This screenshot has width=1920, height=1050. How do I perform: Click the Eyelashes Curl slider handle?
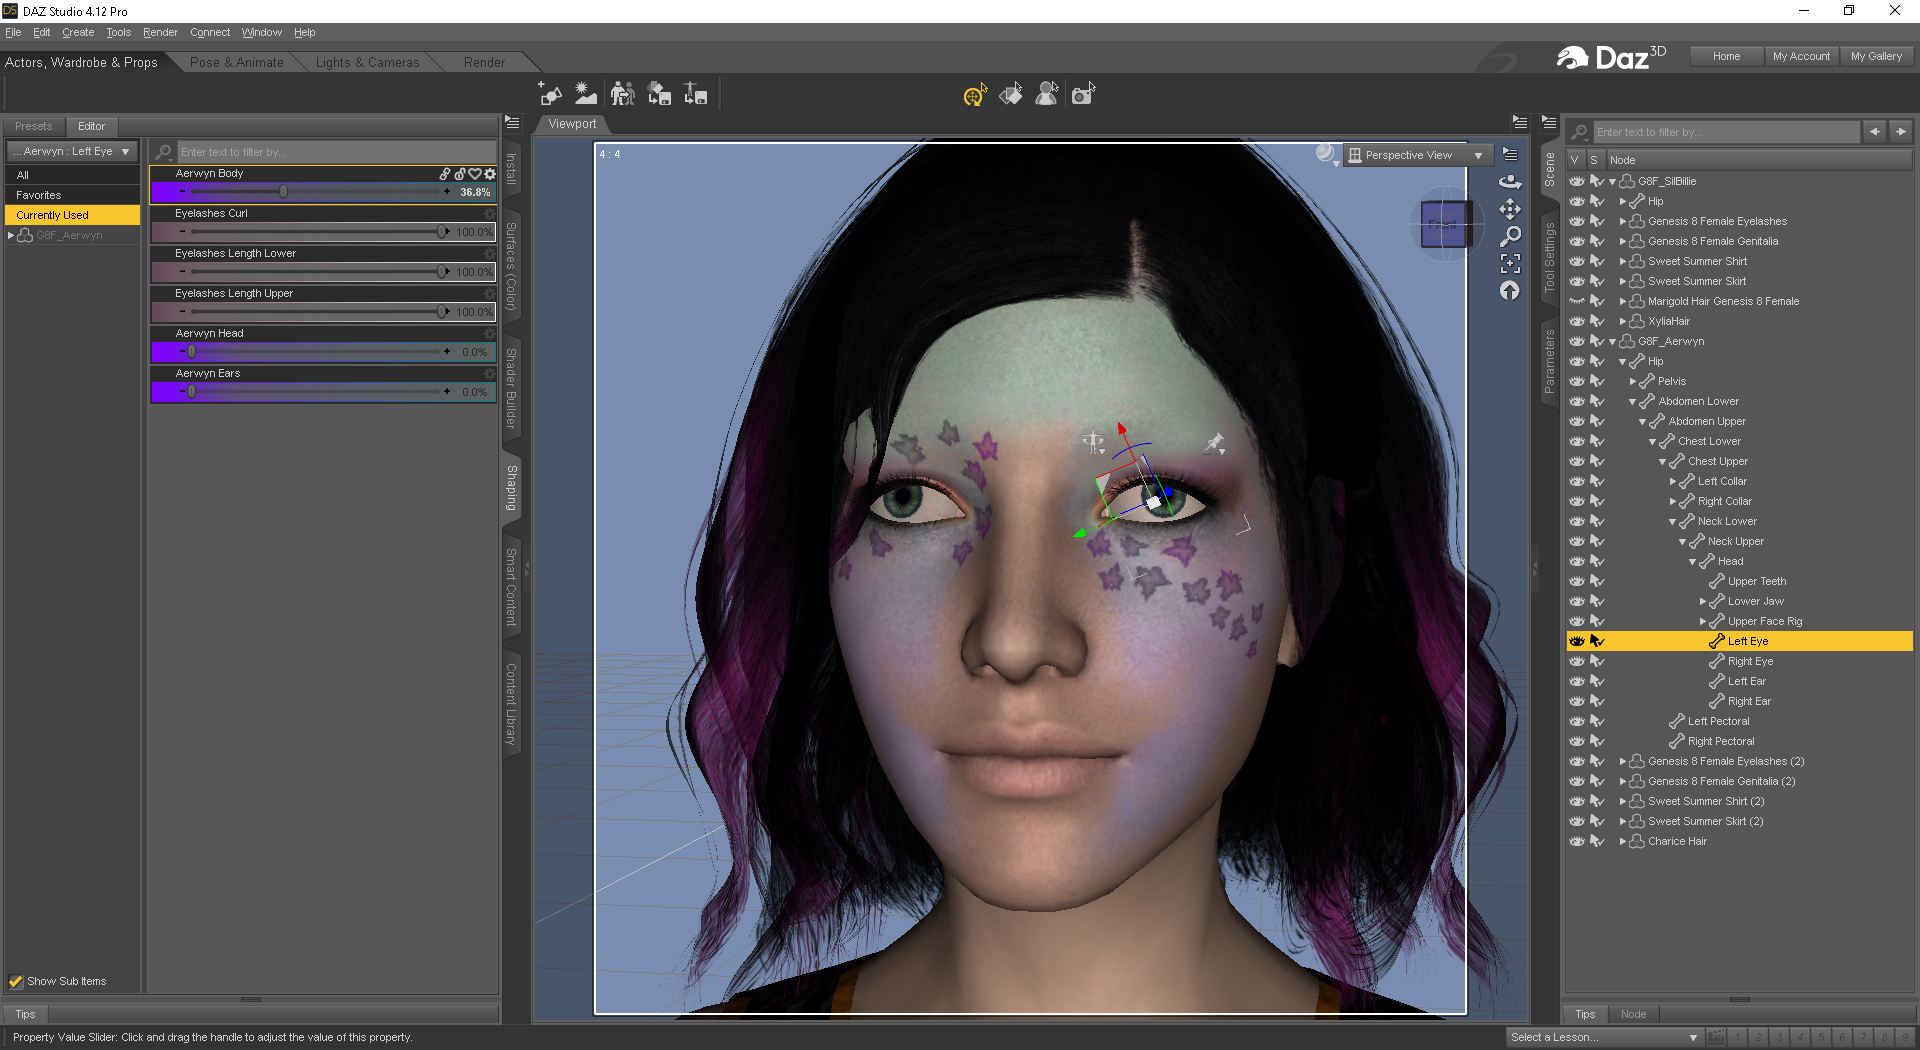(442, 231)
